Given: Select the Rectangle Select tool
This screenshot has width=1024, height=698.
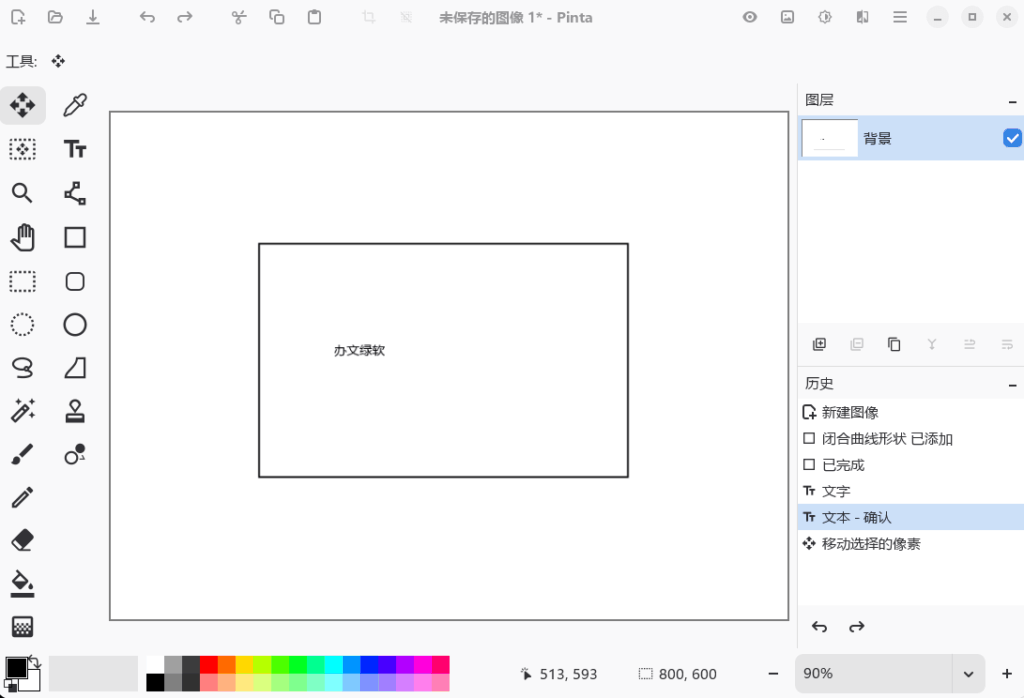Looking at the screenshot, I should (x=23, y=281).
